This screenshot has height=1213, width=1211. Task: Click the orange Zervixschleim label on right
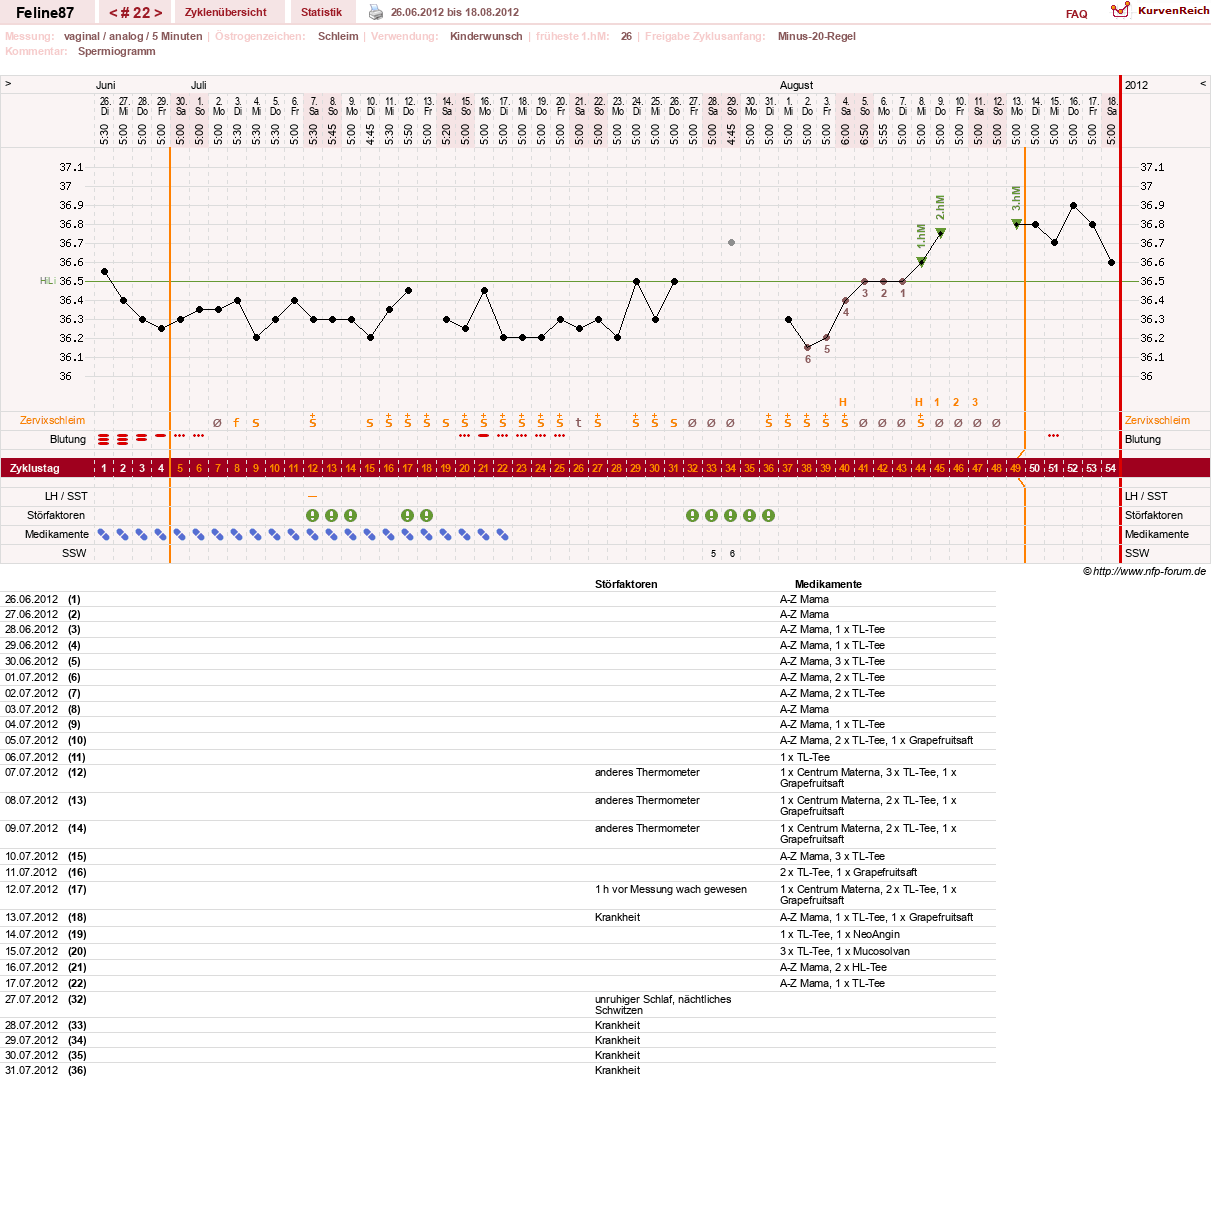tap(1157, 421)
